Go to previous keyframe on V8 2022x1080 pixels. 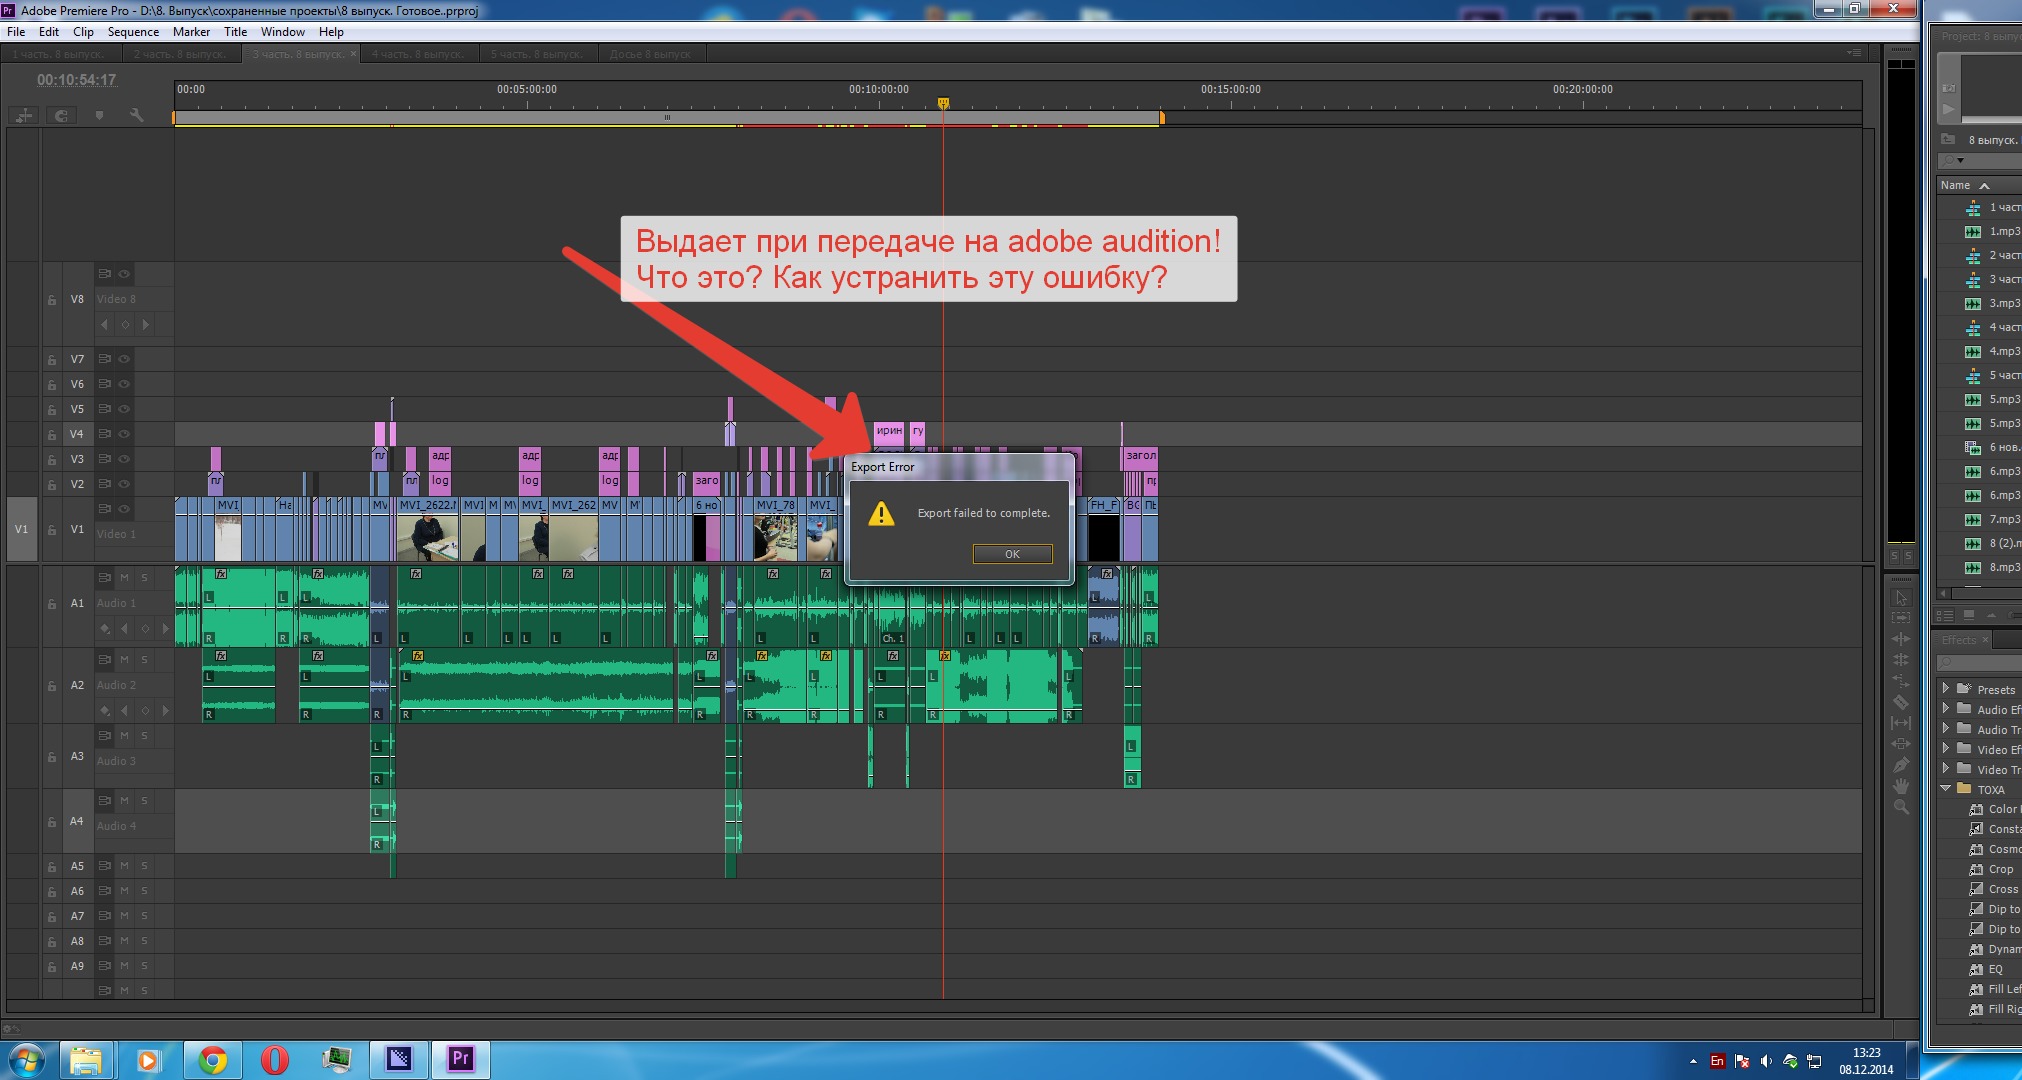click(x=105, y=325)
